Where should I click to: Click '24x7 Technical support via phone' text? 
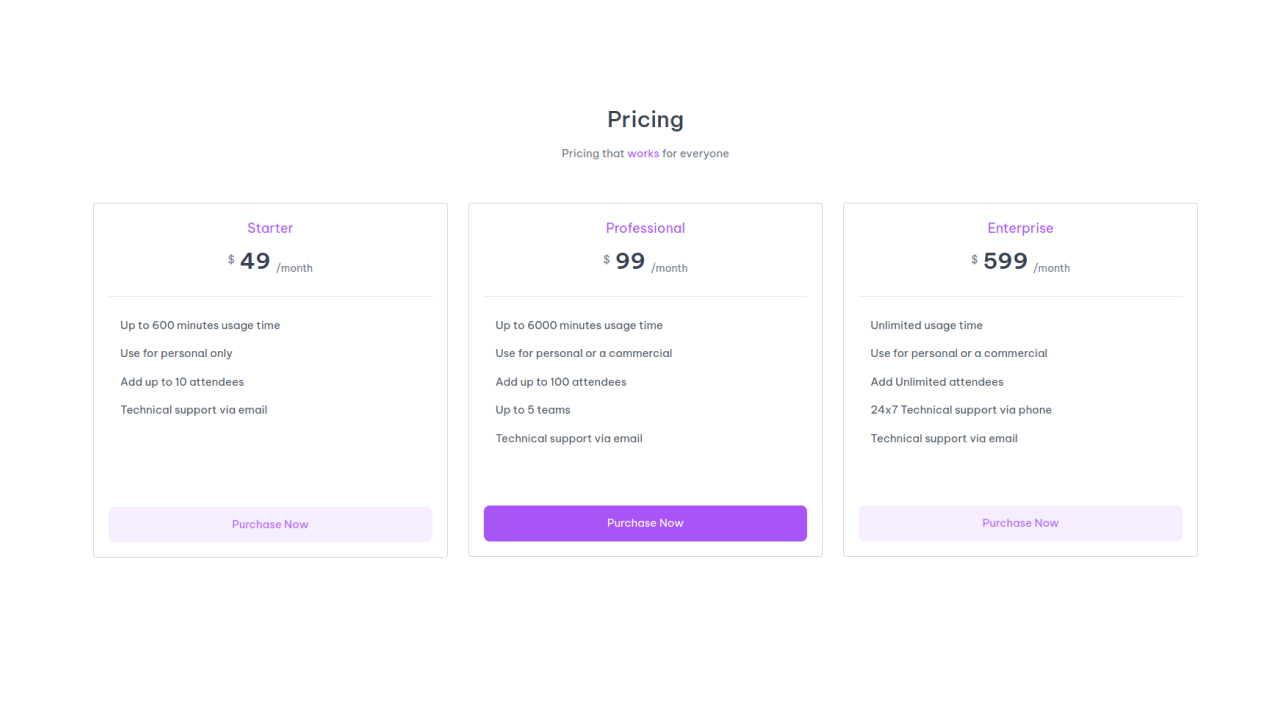tap(961, 409)
